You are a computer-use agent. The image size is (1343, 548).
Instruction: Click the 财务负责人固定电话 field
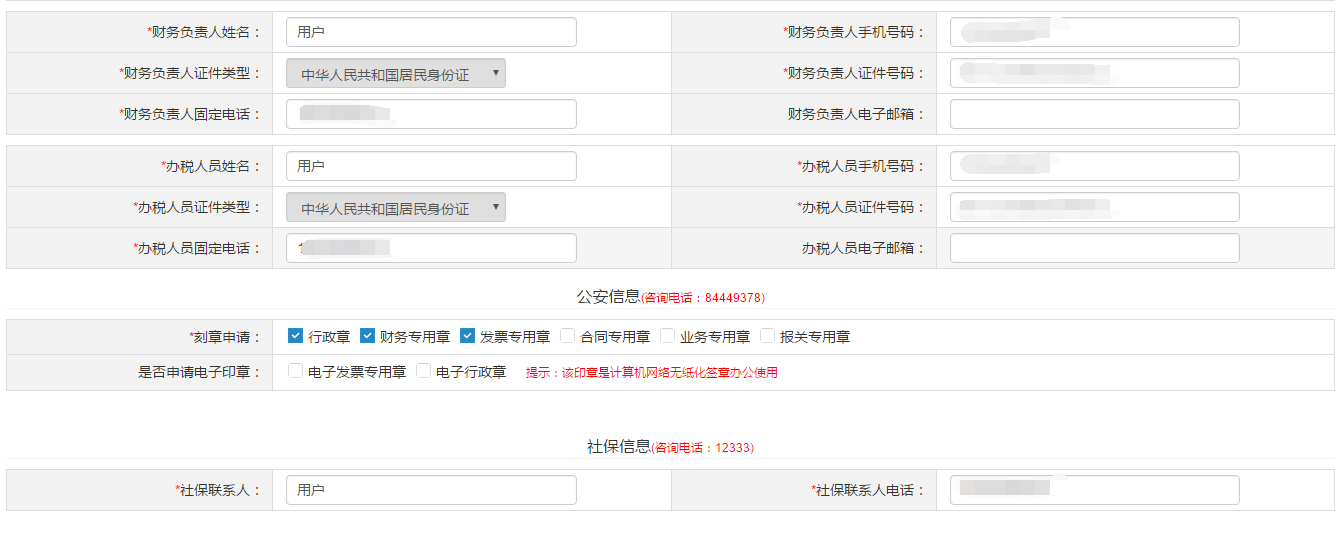point(431,114)
